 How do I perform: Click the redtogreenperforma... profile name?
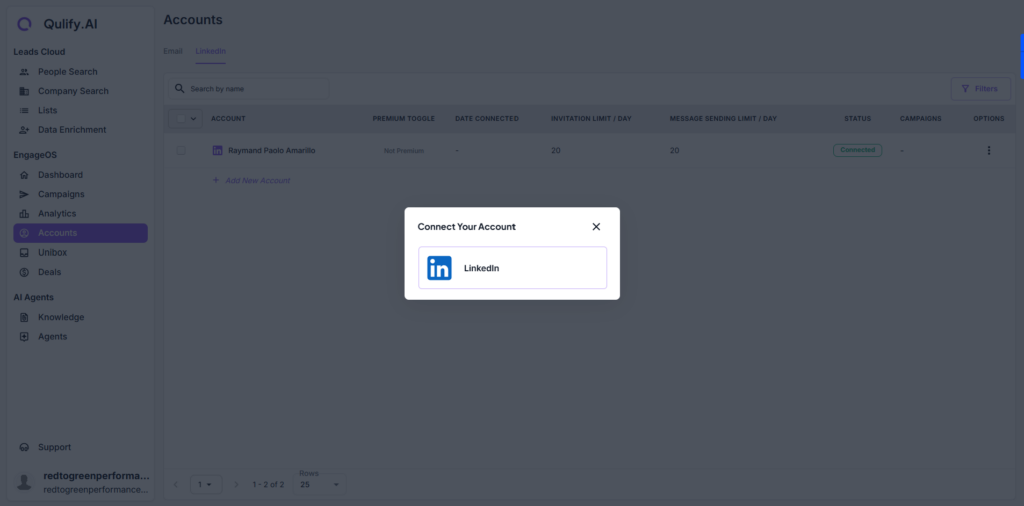(96, 476)
